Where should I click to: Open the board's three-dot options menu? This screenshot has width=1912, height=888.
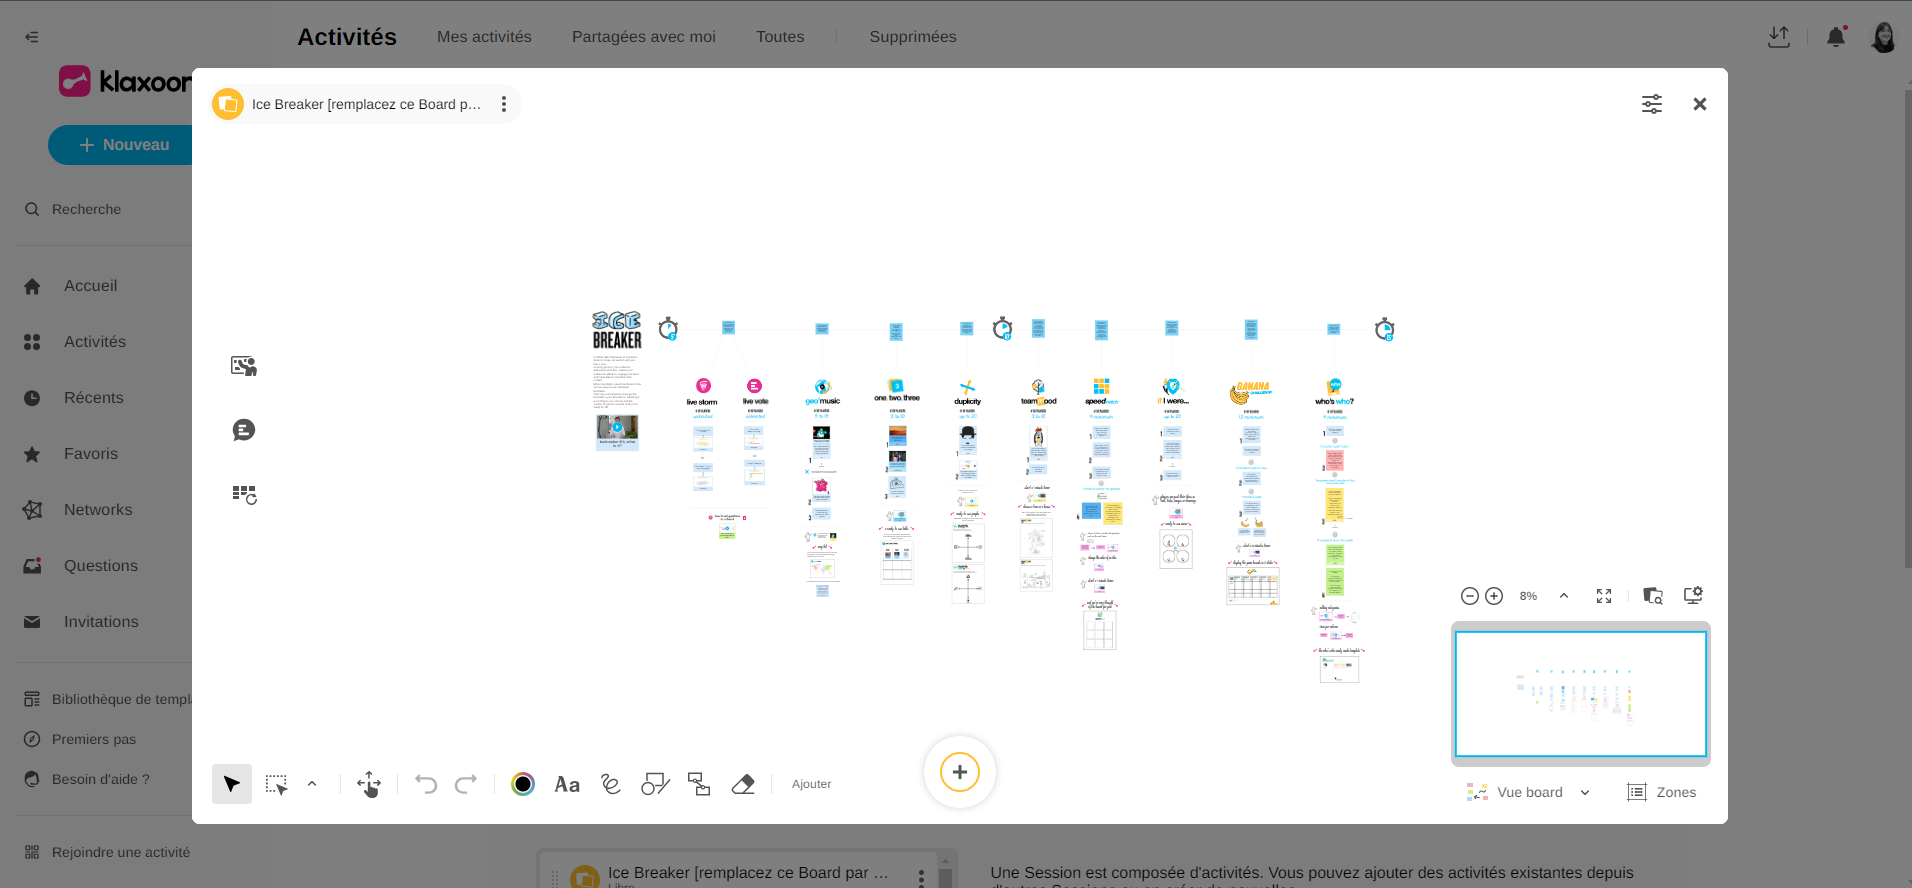click(x=504, y=104)
